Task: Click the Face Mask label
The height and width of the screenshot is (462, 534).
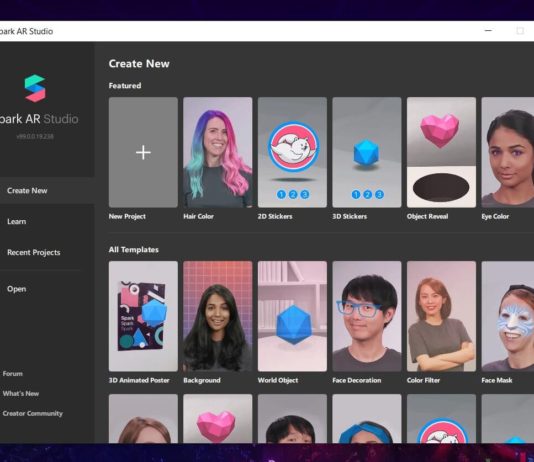Action: point(497,380)
